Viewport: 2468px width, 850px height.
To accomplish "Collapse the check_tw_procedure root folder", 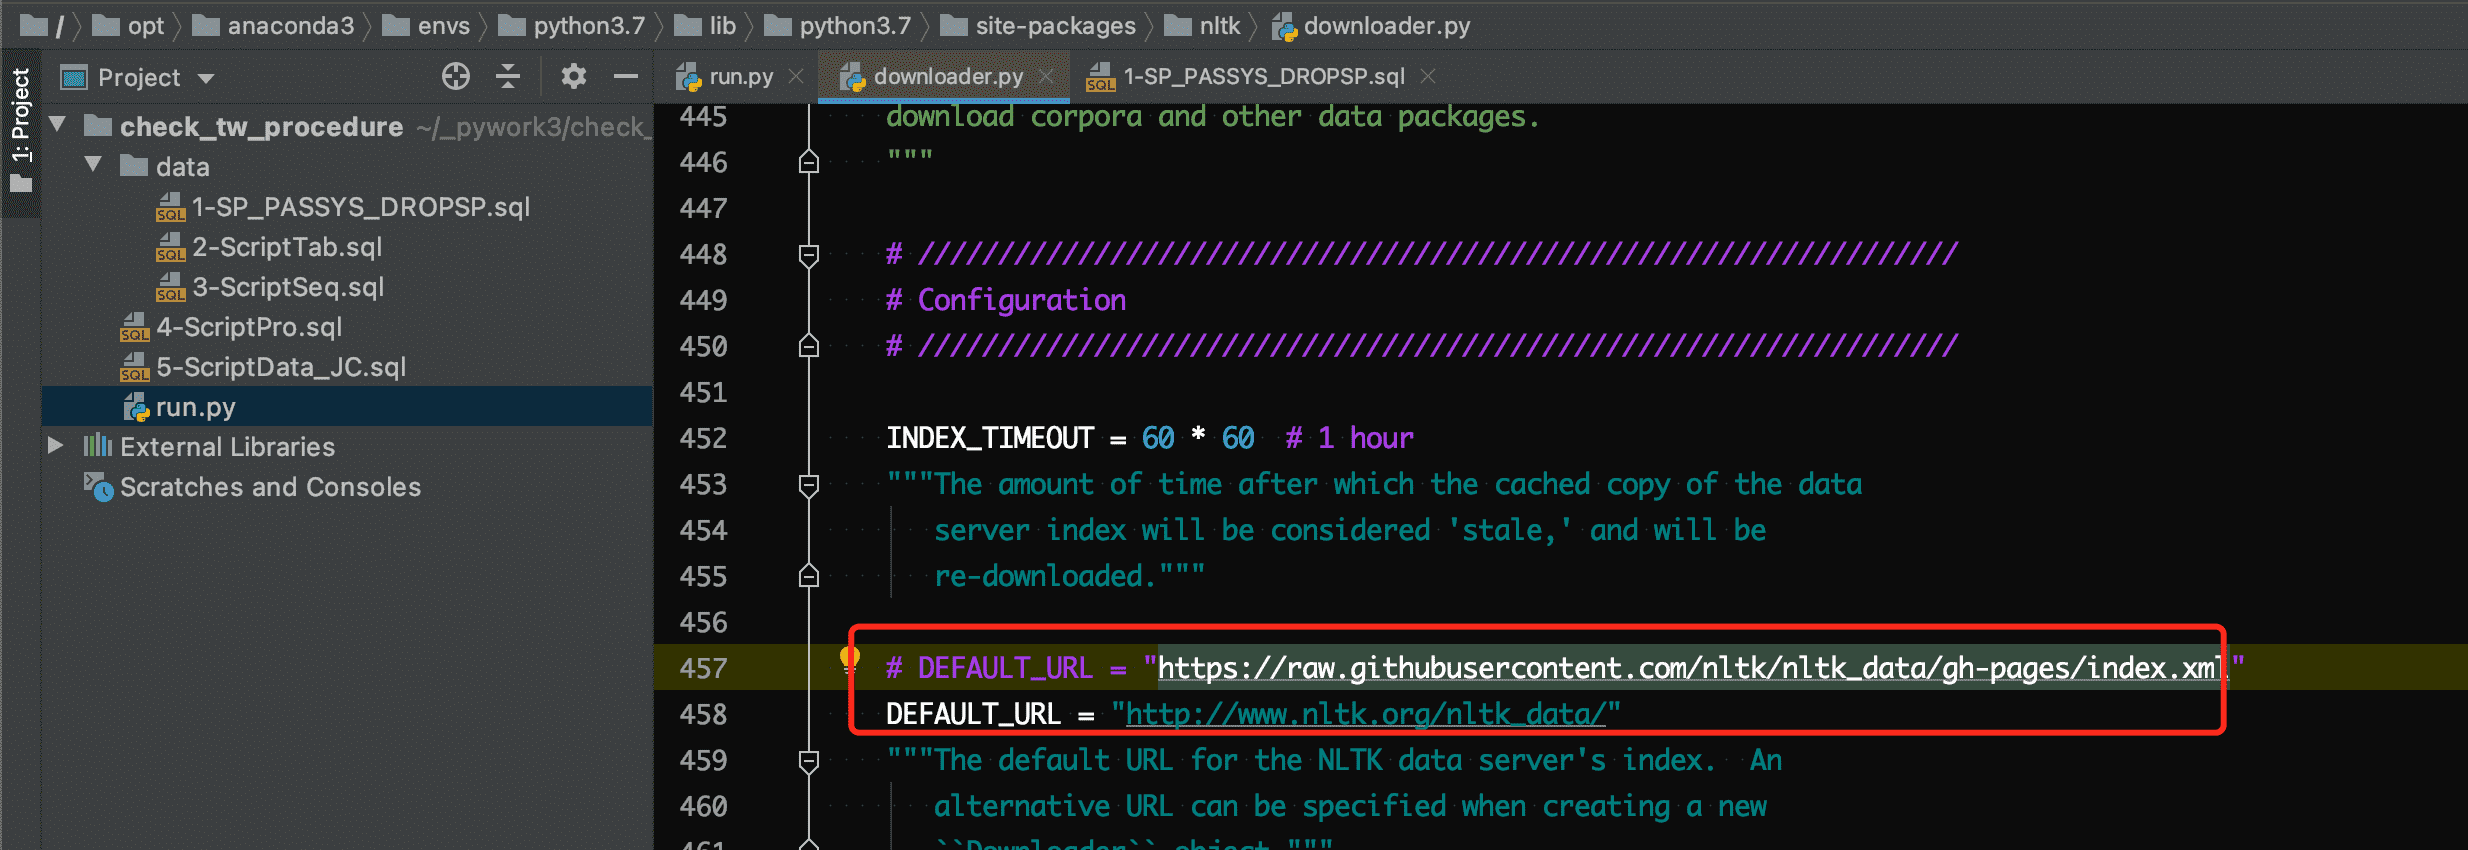I will [x=58, y=126].
